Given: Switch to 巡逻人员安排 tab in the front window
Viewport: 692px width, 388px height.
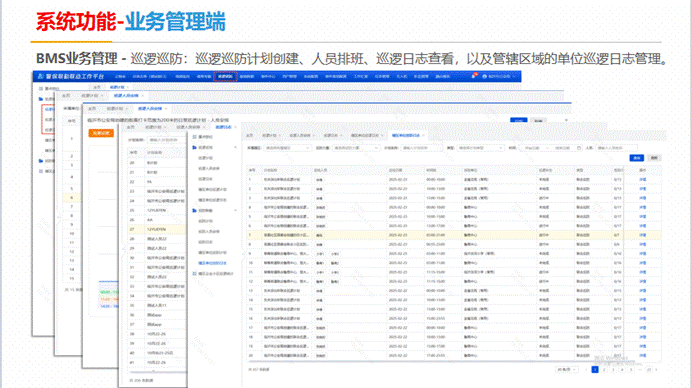Looking at the screenshot, I should point(301,136).
